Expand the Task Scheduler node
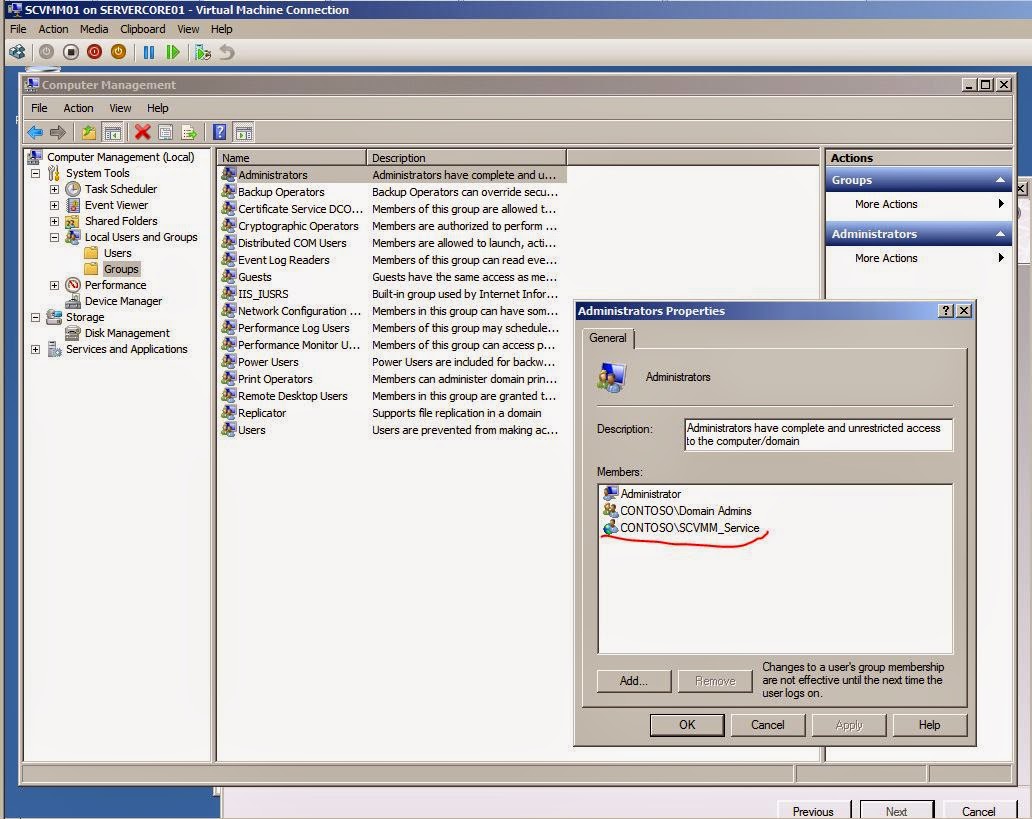 (55, 189)
